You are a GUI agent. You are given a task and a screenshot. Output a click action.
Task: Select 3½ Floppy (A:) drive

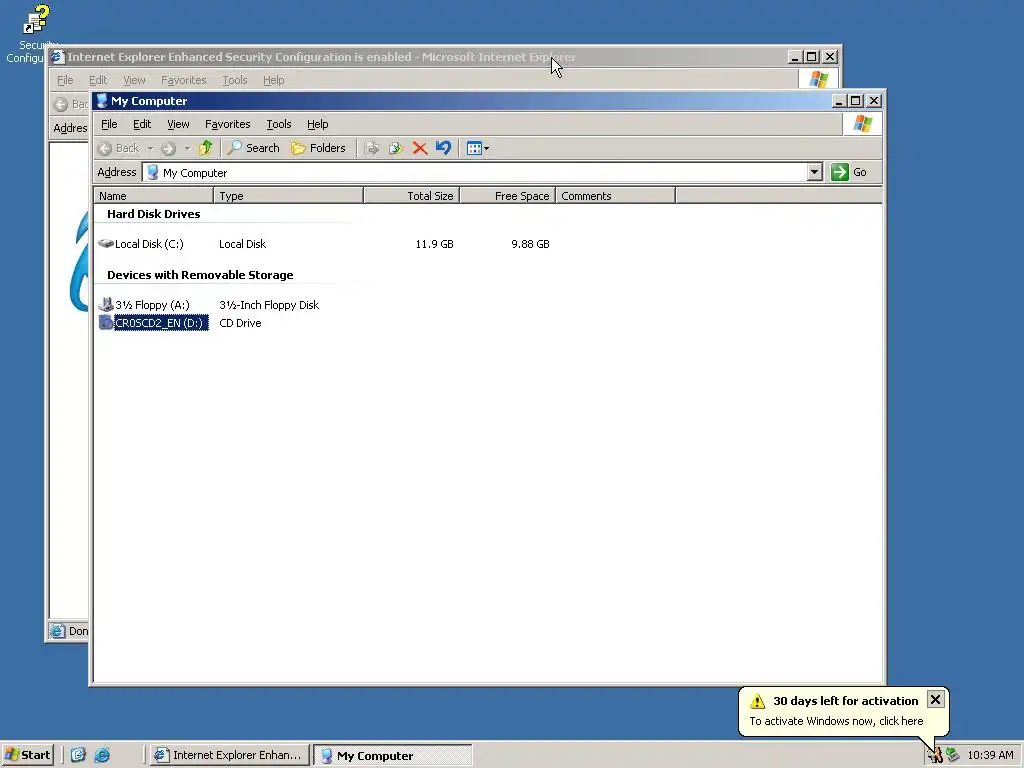tap(144, 305)
